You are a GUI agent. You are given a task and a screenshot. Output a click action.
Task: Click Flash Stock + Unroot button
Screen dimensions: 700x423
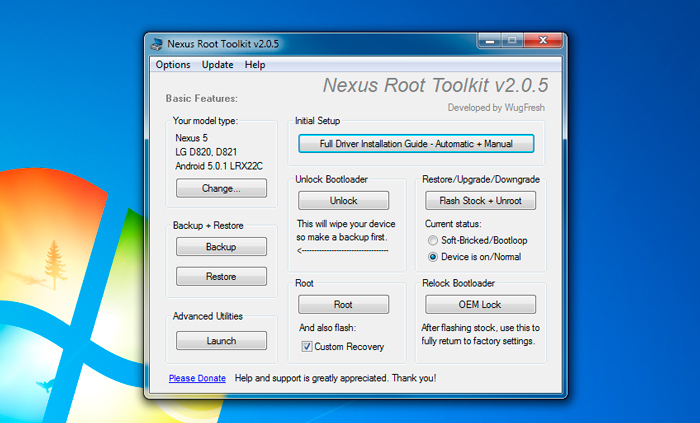[x=480, y=201]
